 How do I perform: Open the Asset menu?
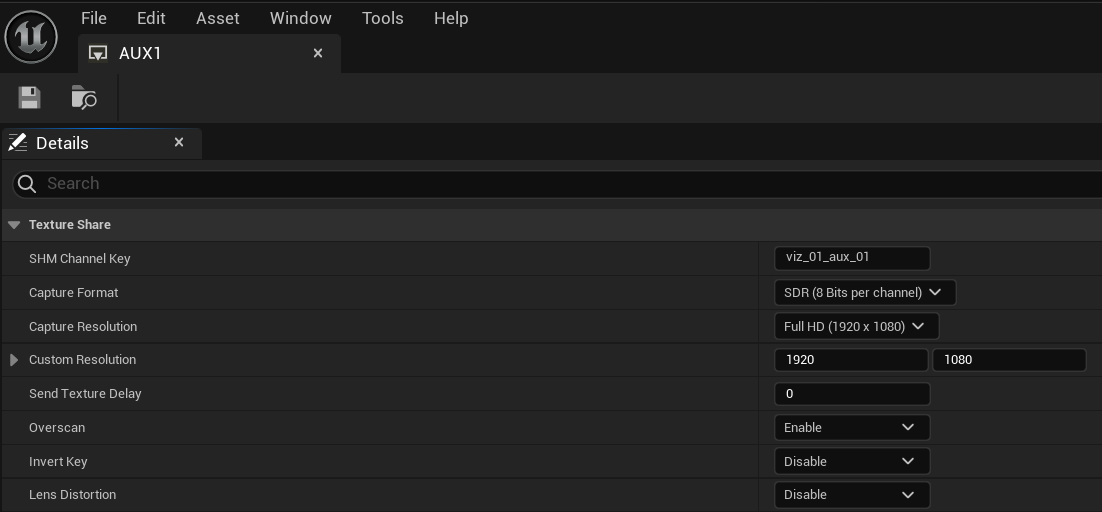pos(217,18)
